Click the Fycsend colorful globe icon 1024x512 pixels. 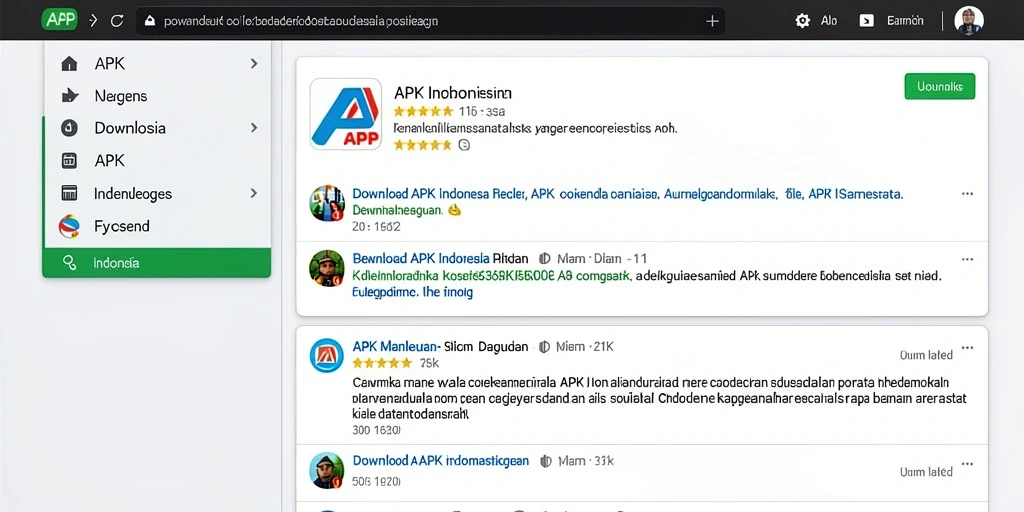coord(69,227)
